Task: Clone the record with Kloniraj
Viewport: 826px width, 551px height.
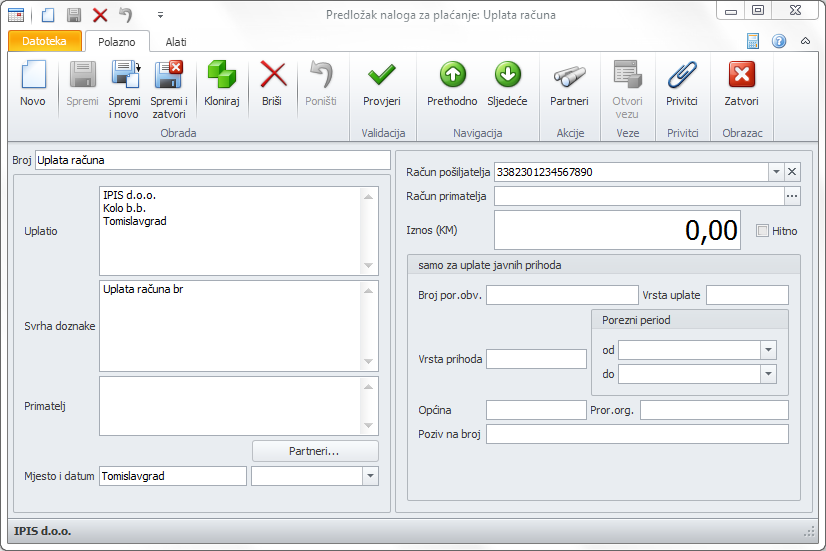Action: click(222, 84)
